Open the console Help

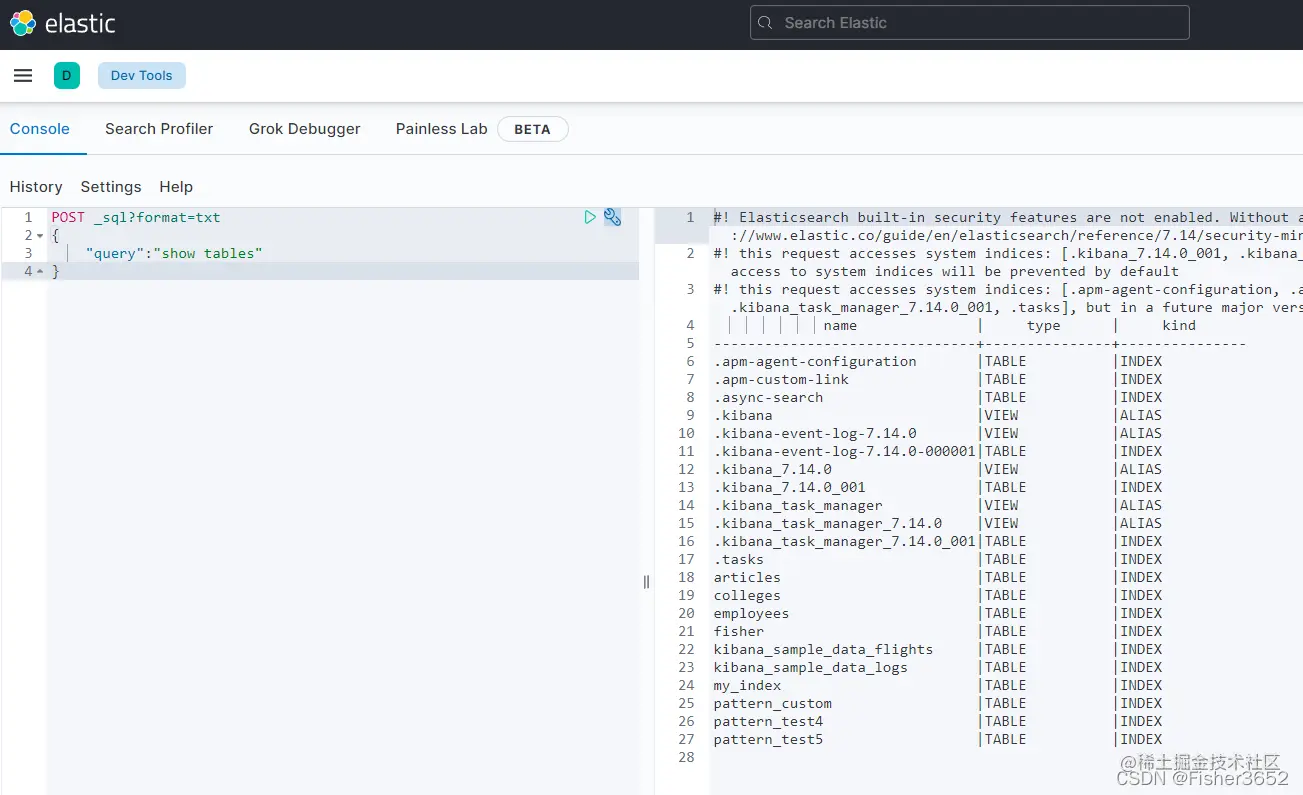click(x=176, y=187)
